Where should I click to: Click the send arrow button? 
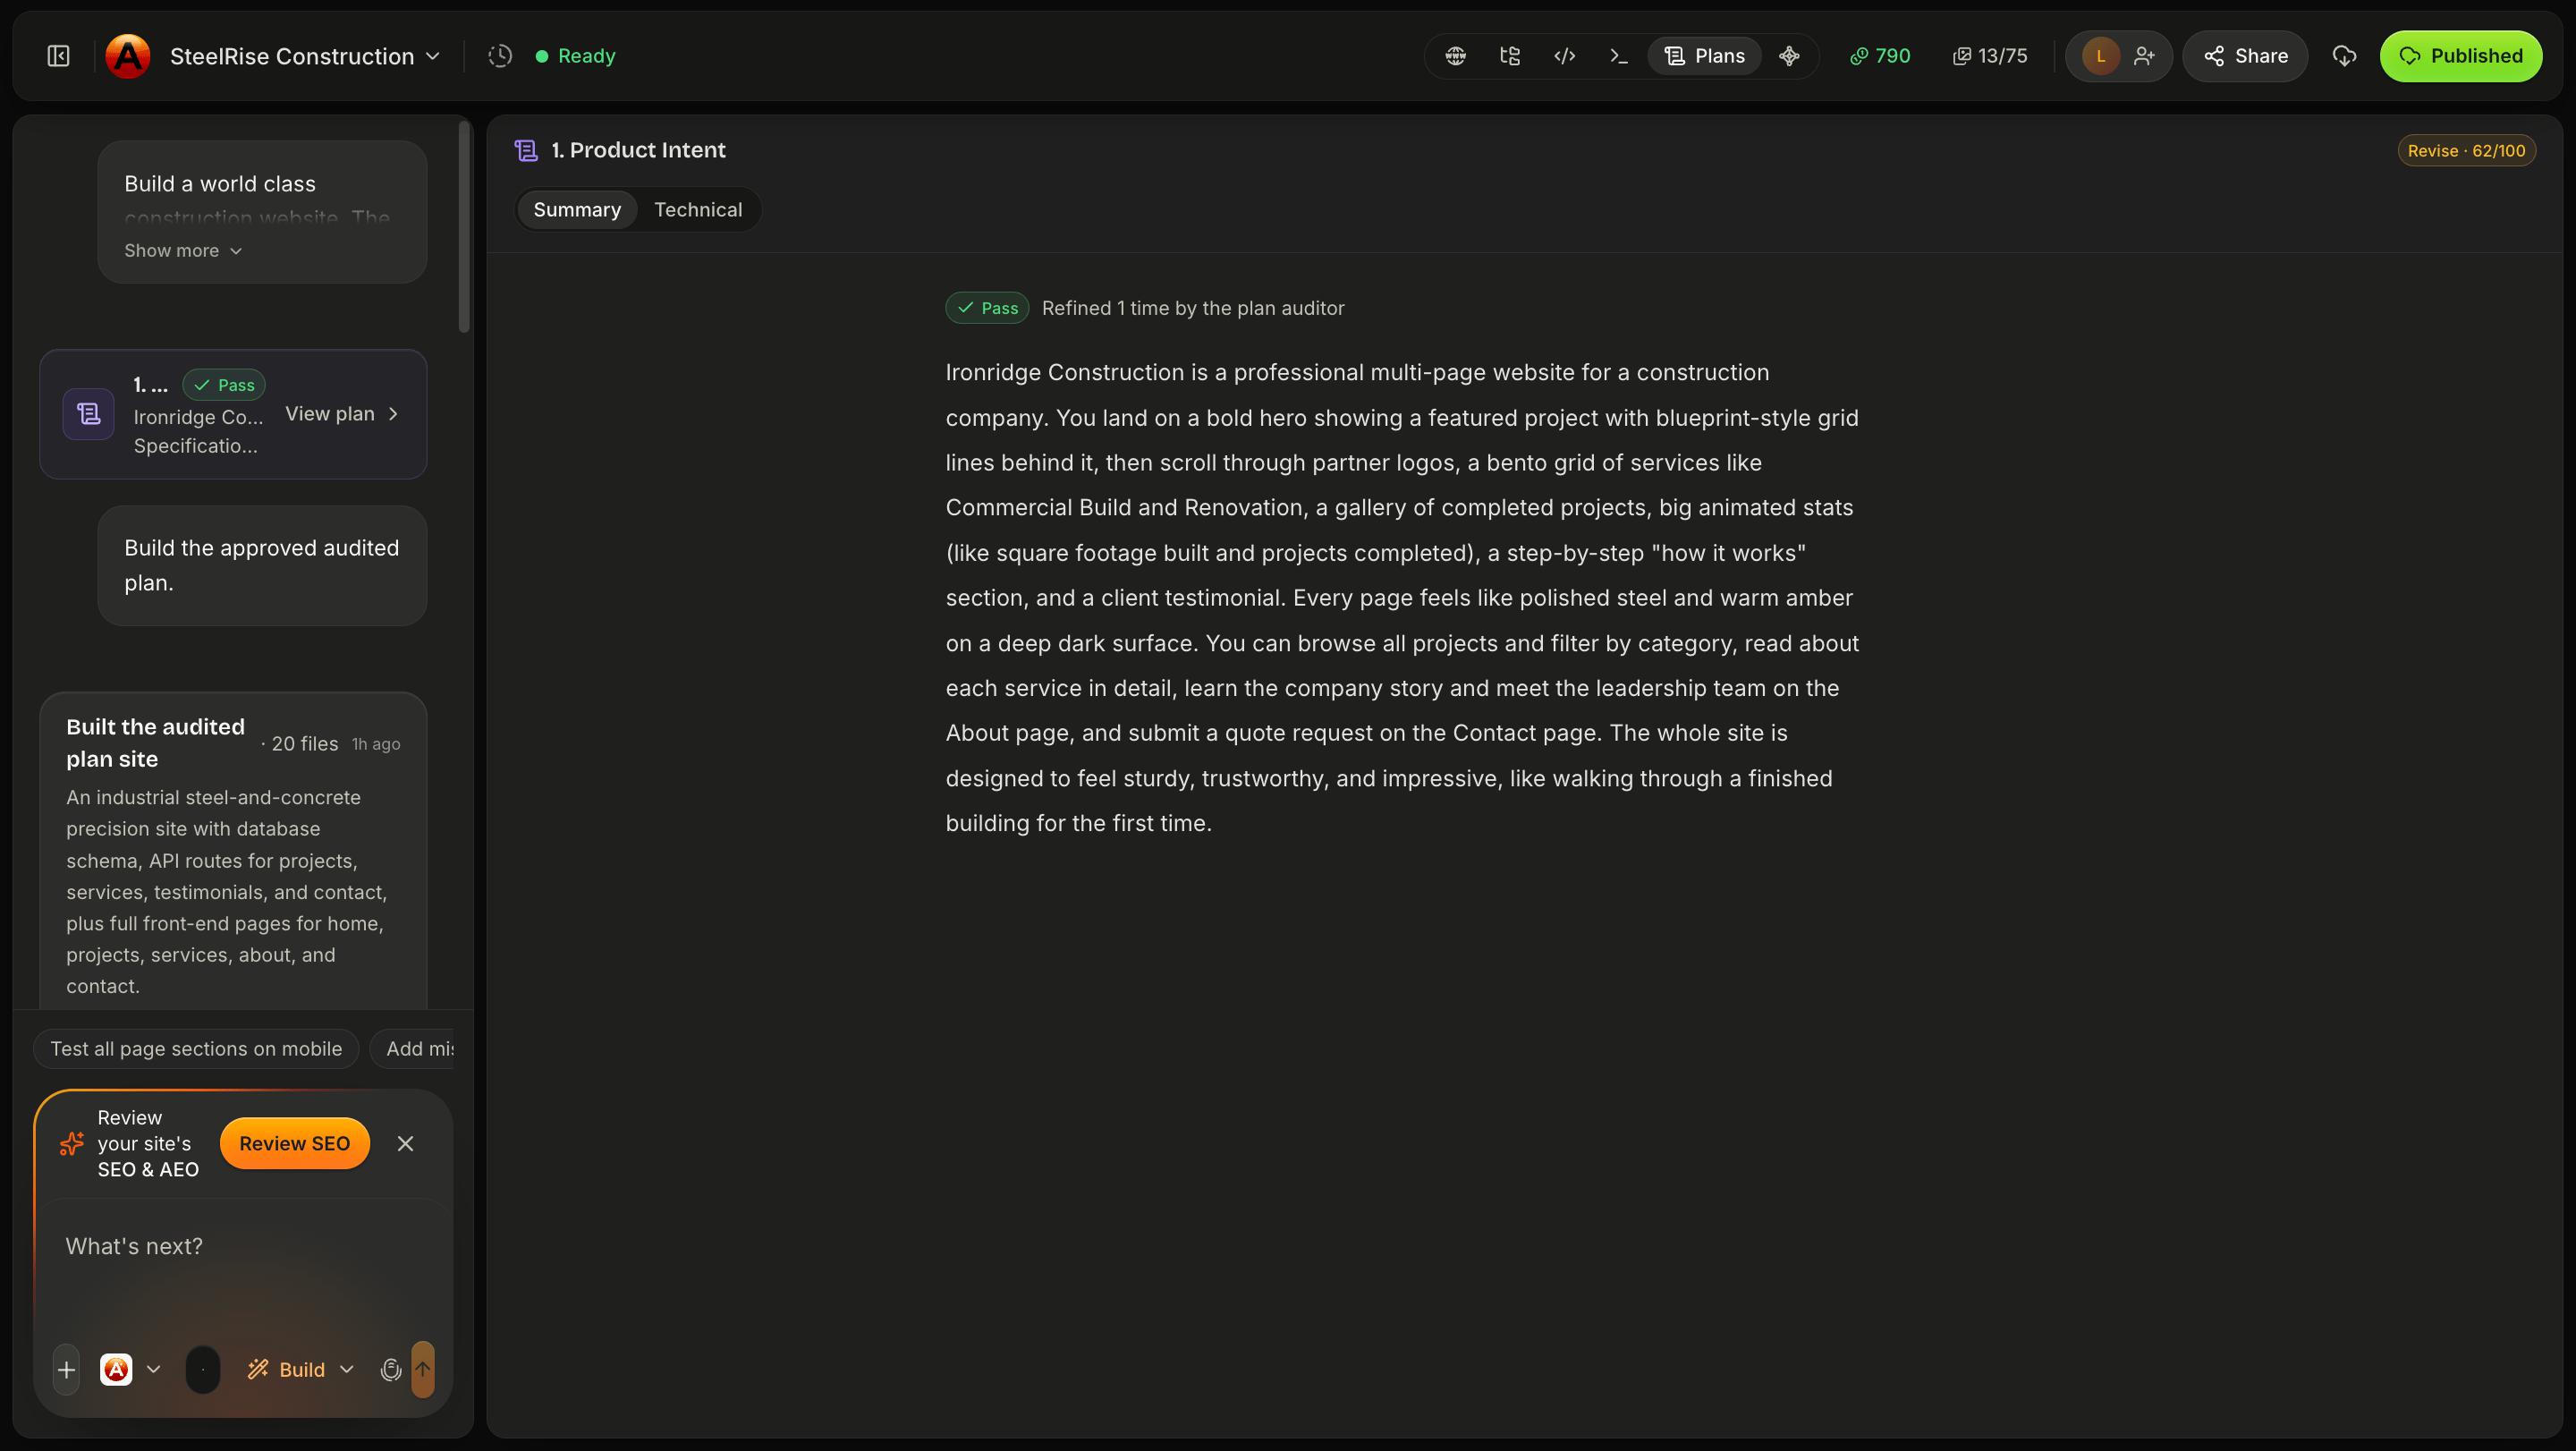click(x=423, y=1369)
